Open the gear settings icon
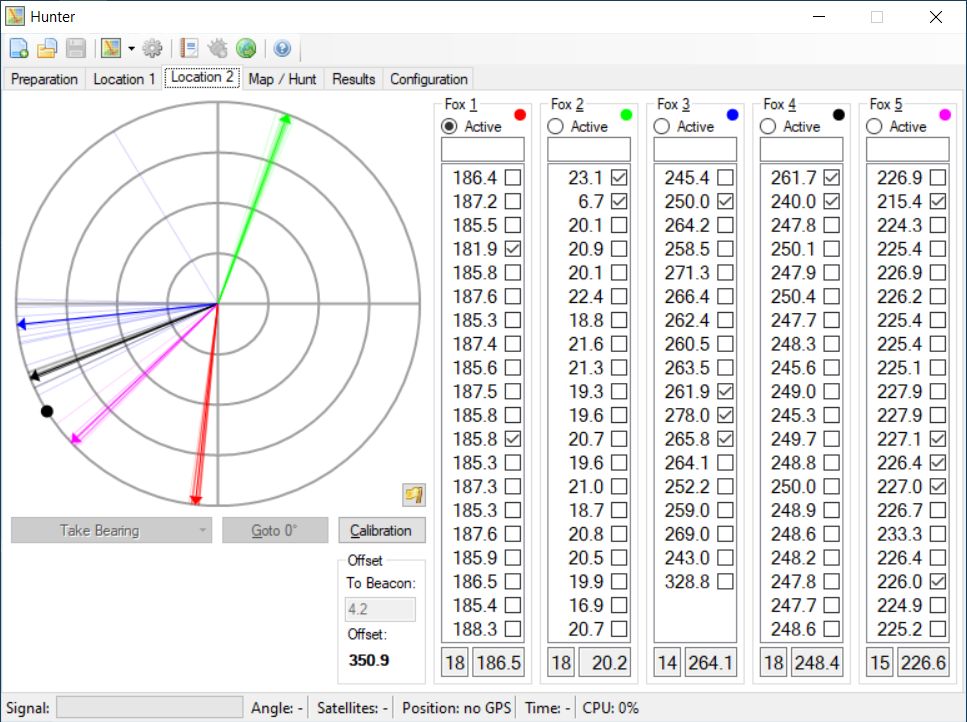The height and width of the screenshot is (722, 967). [152, 48]
